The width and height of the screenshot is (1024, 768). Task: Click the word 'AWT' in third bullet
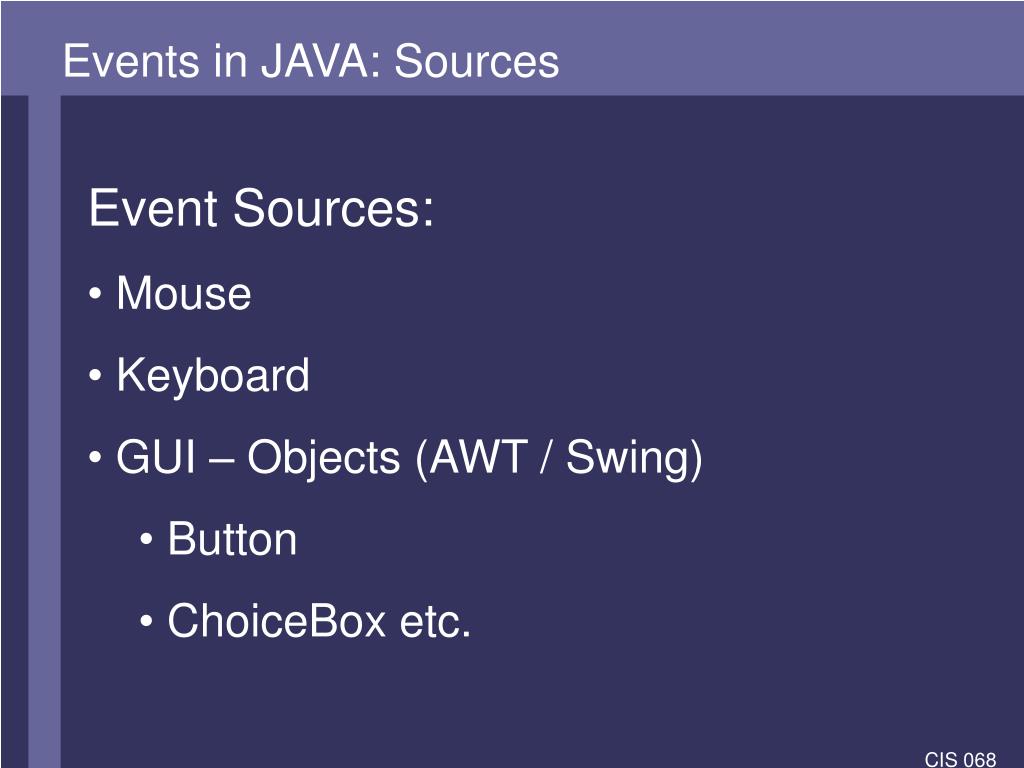(479, 456)
